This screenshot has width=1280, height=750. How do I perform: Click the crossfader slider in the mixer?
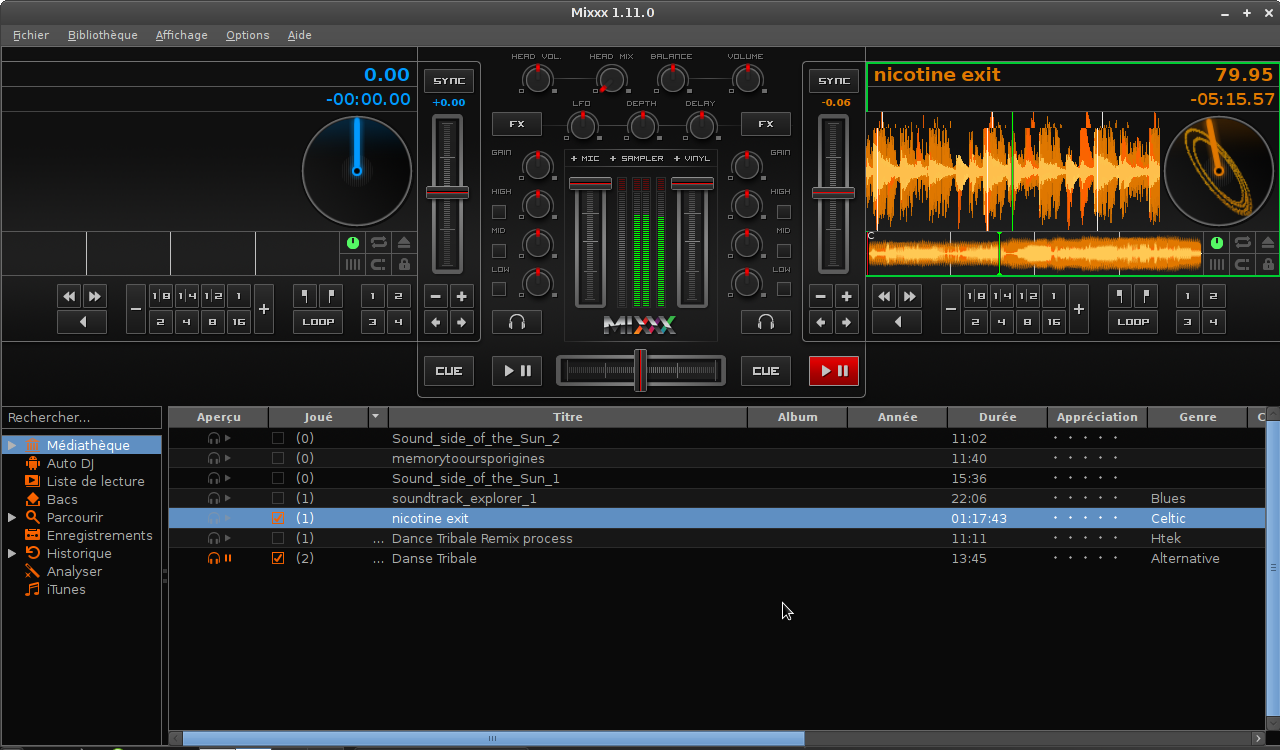point(640,371)
